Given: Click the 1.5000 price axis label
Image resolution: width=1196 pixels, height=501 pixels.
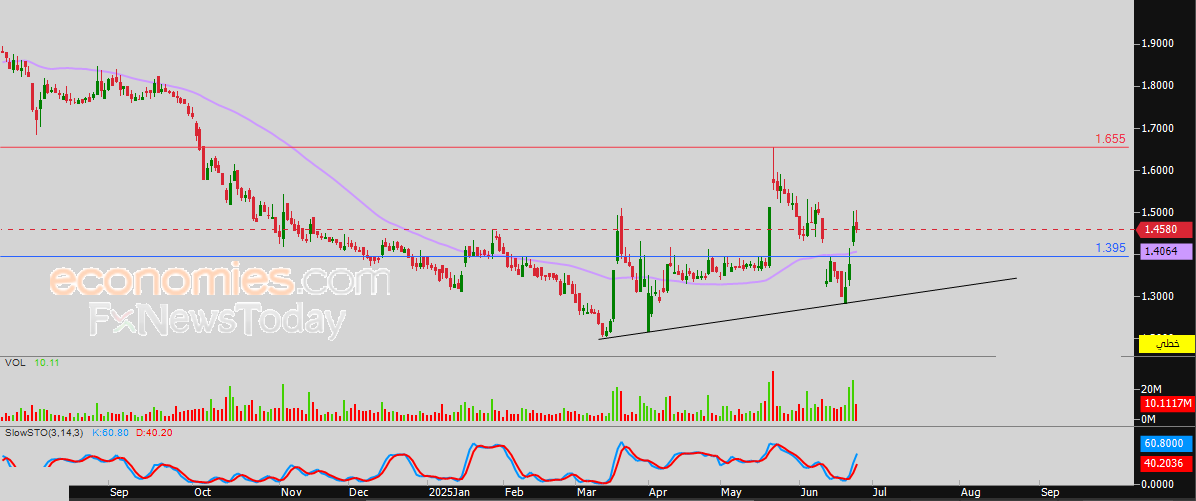Looking at the screenshot, I should 1158,213.
